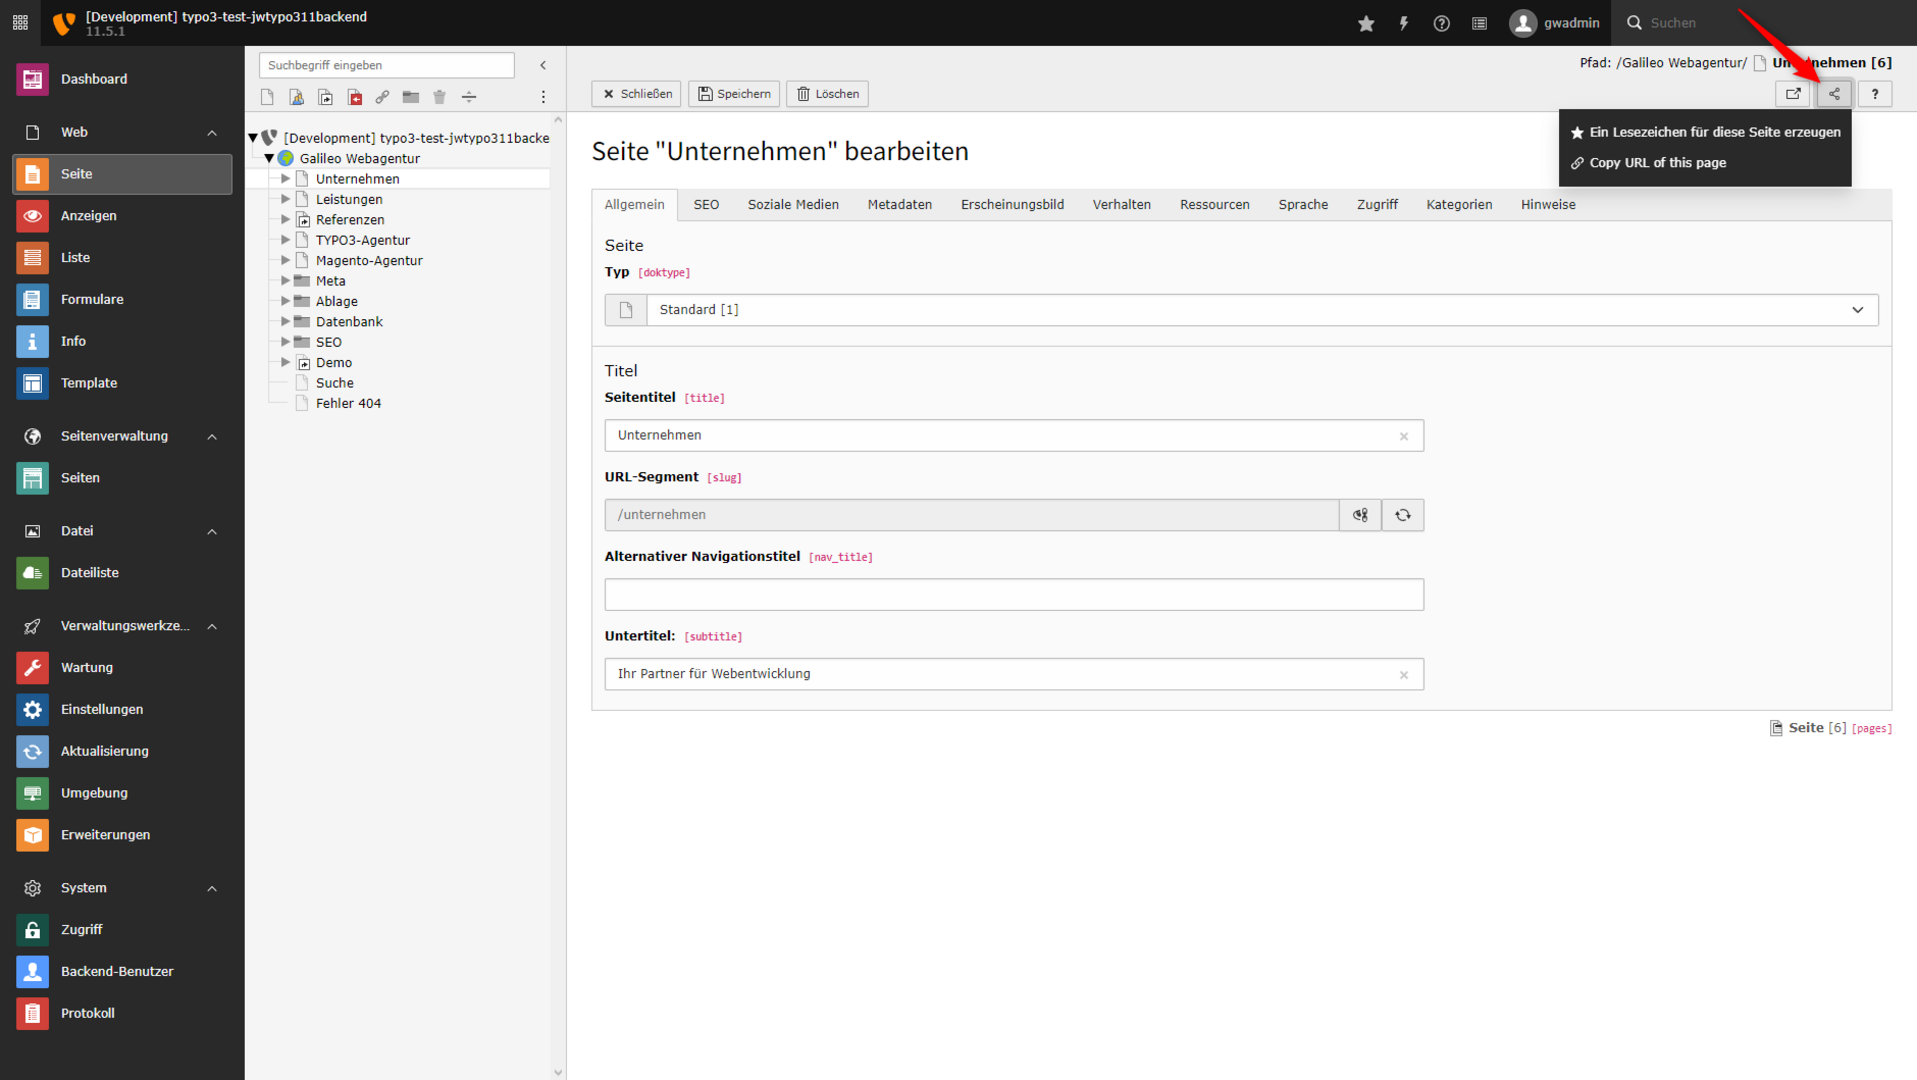Collapse the page tree panel
This screenshot has width=1917, height=1080.
click(543, 65)
